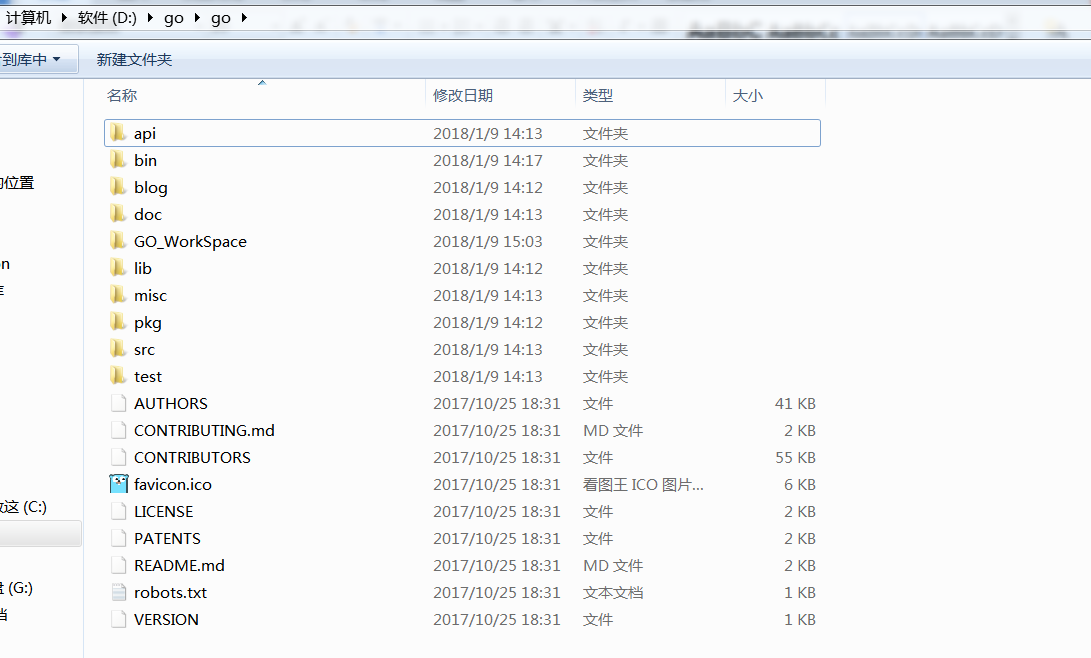Click the CONTRIBUTING.md file name
Image resolution: width=1091 pixels, height=658 pixels.
coord(204,431)
